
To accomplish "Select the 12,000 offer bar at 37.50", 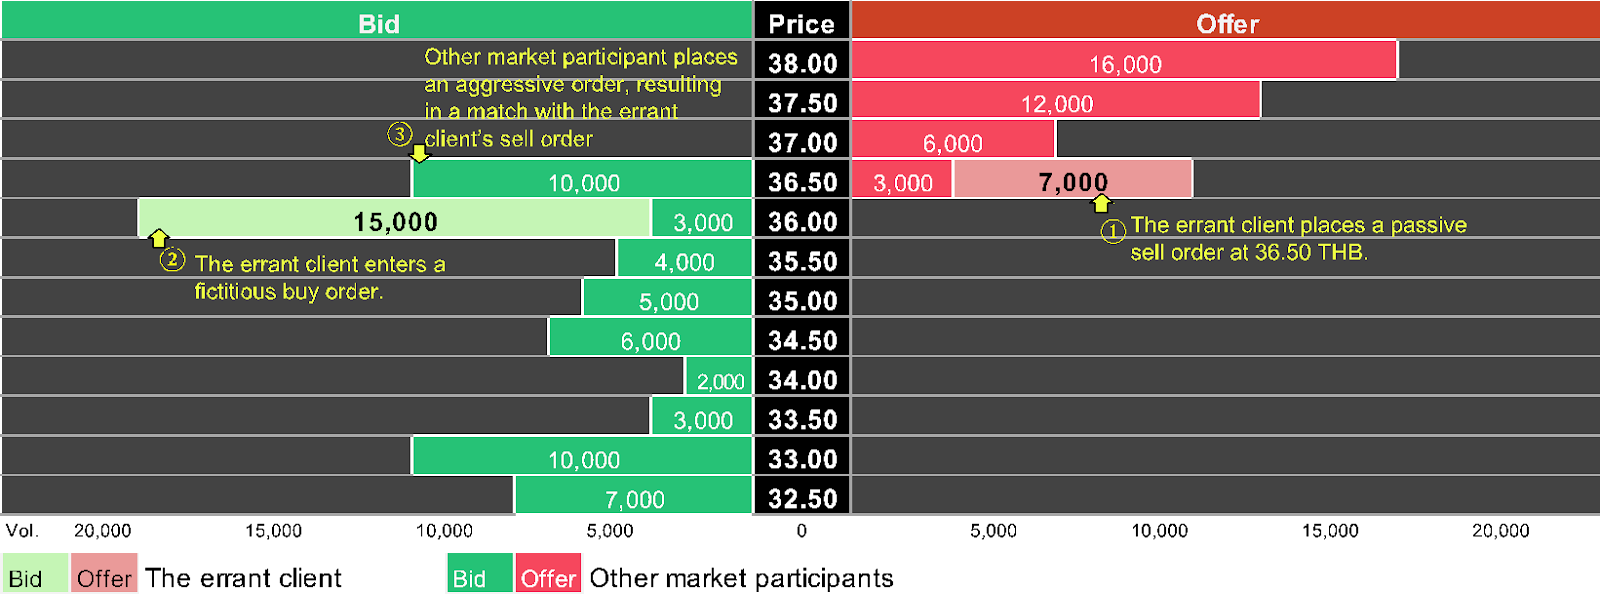I will pyautogui.click(x=1056, y=102).
